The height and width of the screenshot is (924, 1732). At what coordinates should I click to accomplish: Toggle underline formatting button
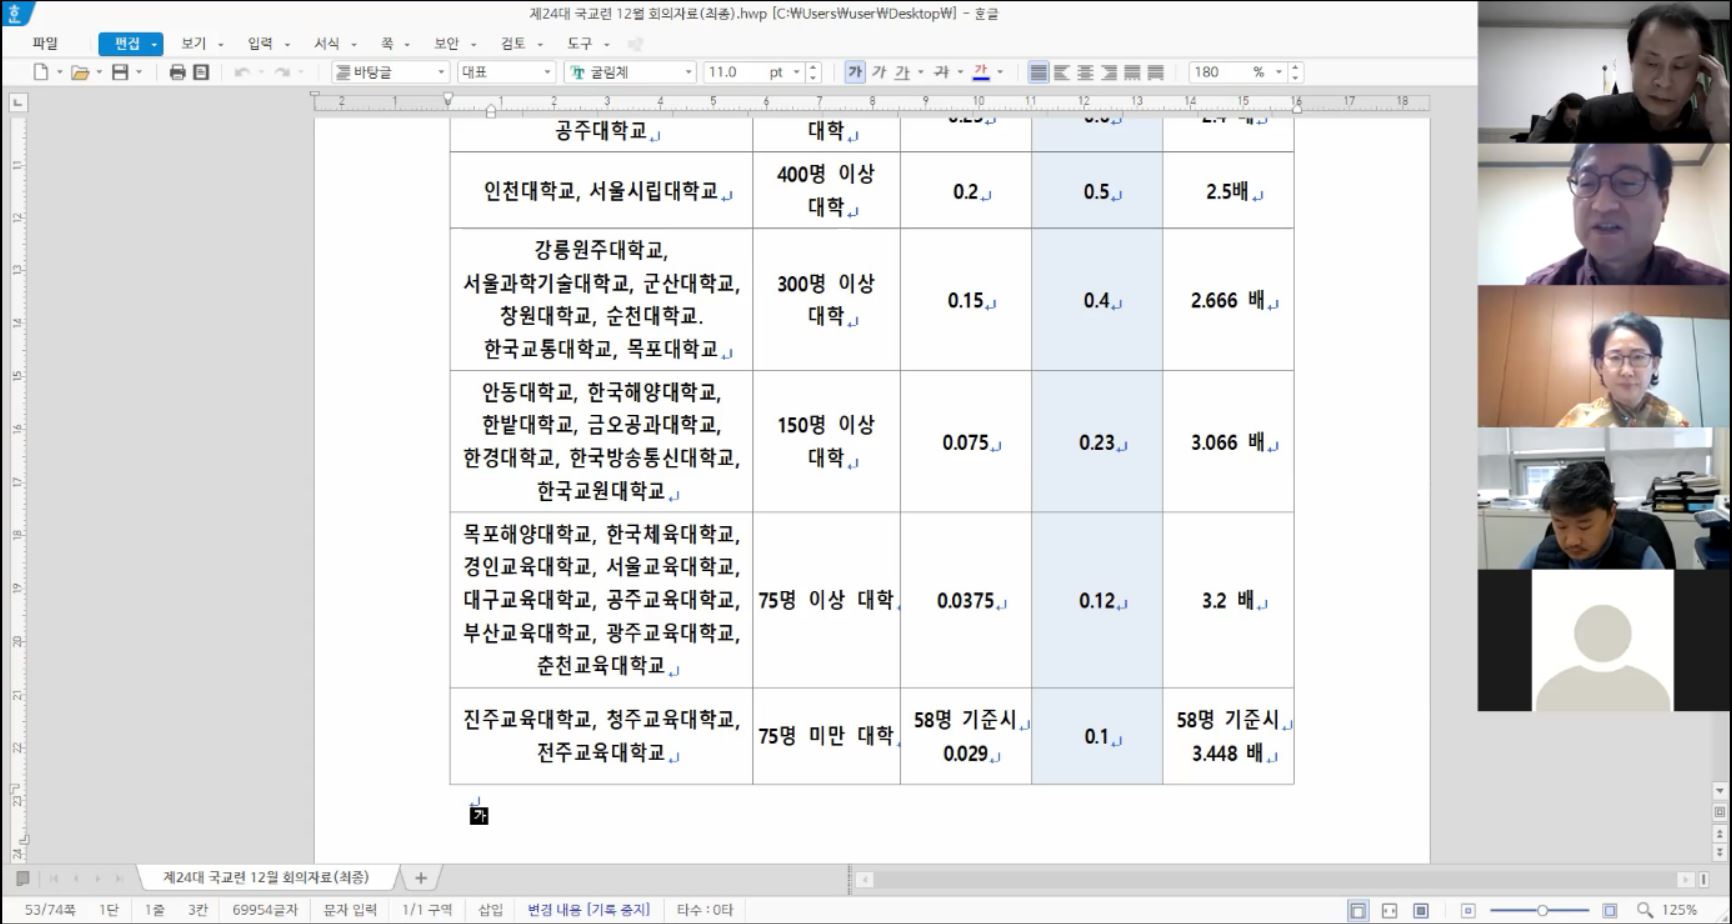[902, 72]
